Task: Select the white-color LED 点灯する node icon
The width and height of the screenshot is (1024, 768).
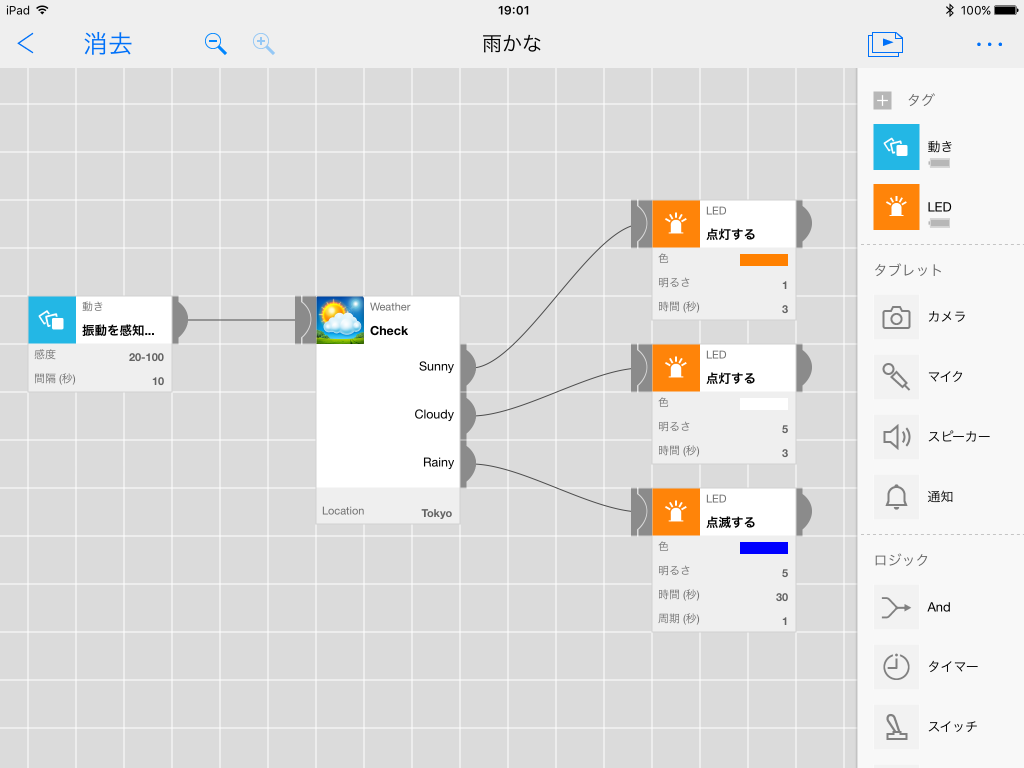Action: click(x=676, y=368)
